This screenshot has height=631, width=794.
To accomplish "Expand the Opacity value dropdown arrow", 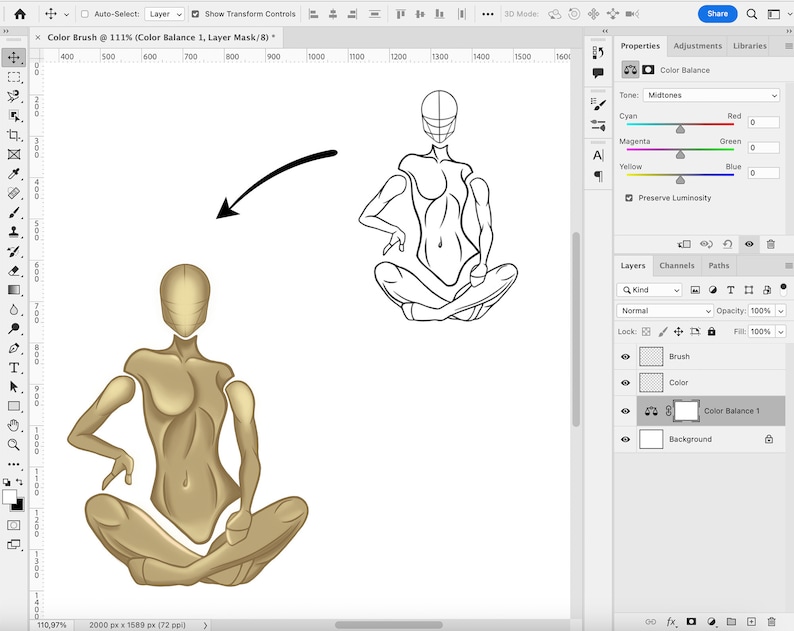I will (781, 311).
